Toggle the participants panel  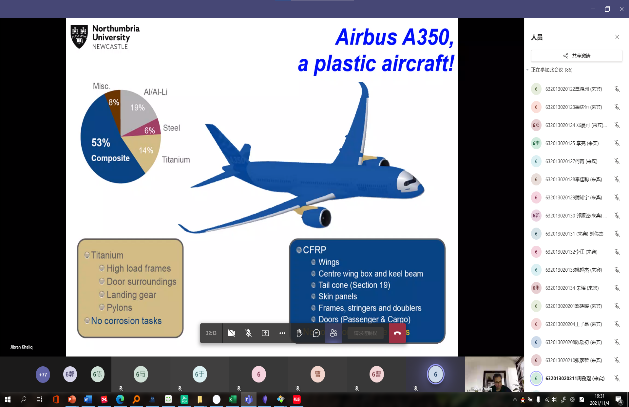[x=332, y=333]
